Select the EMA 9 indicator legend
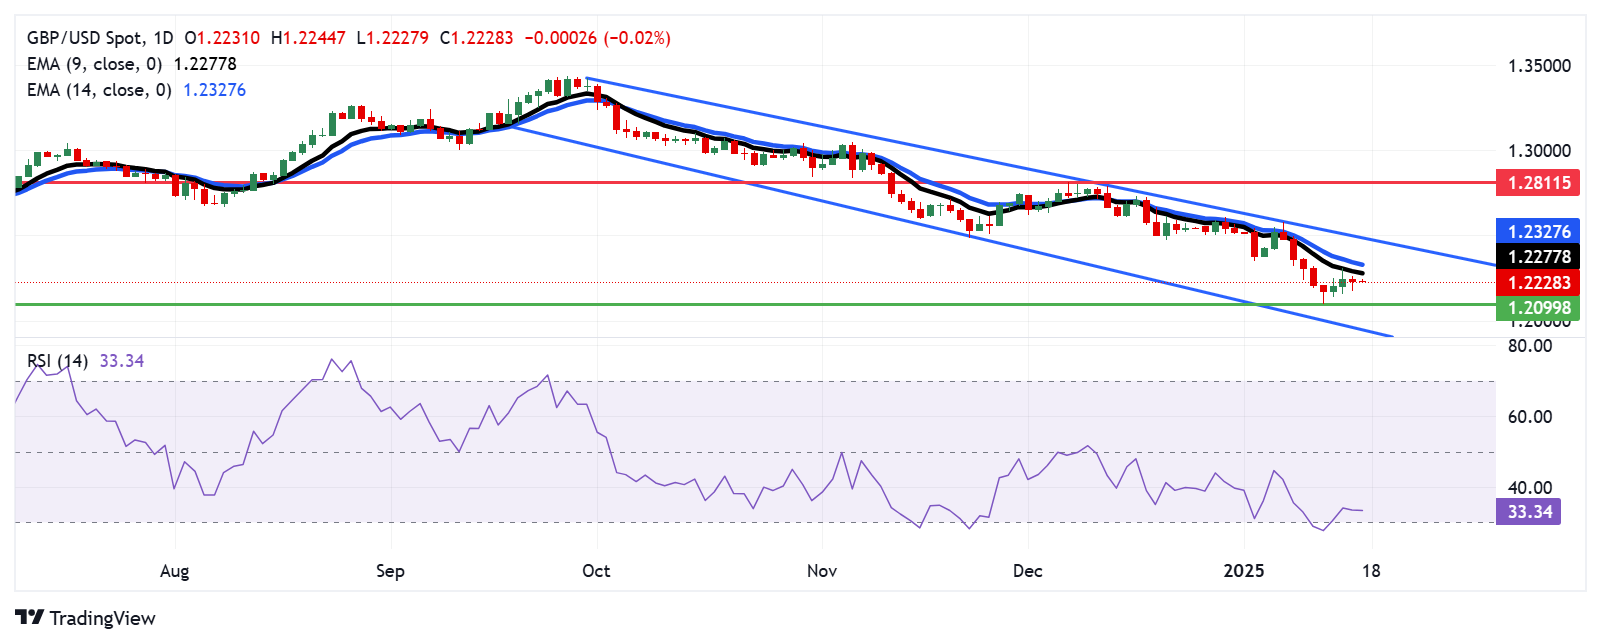1601x644 pixels. [94, 64]
